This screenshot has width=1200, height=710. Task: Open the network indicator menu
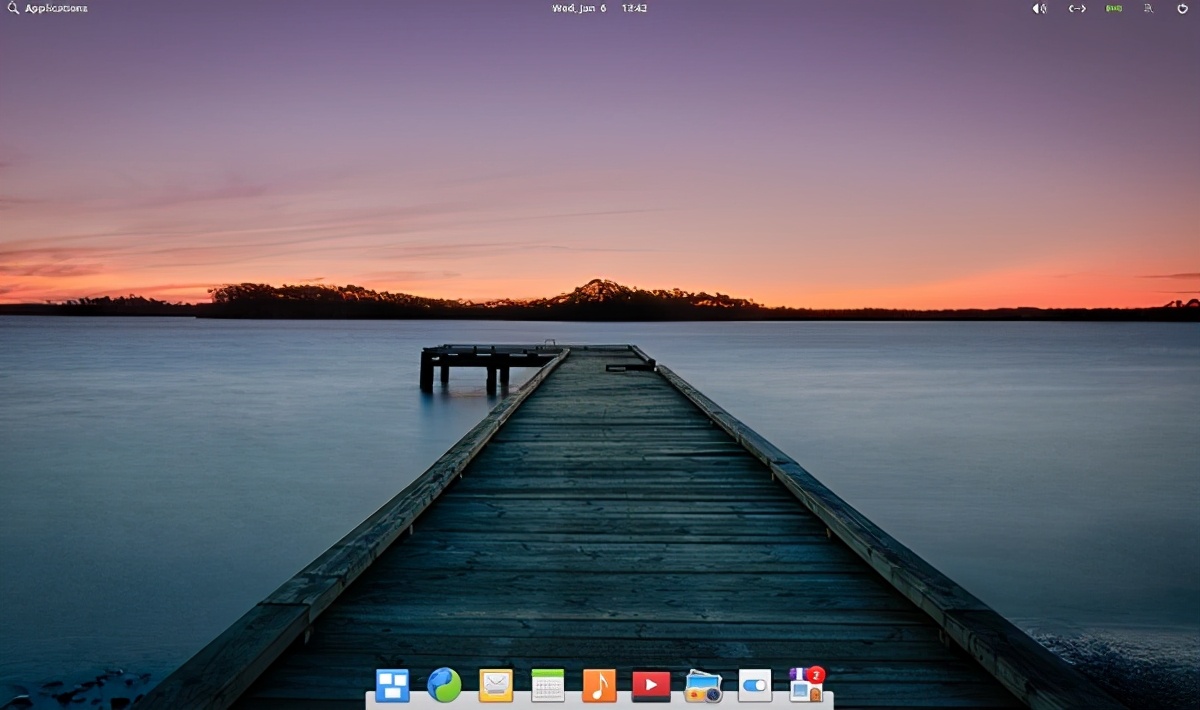click(1077, 8)
